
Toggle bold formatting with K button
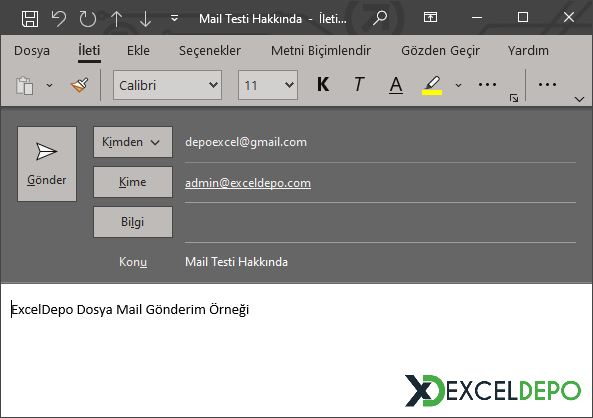coord(323,84)
